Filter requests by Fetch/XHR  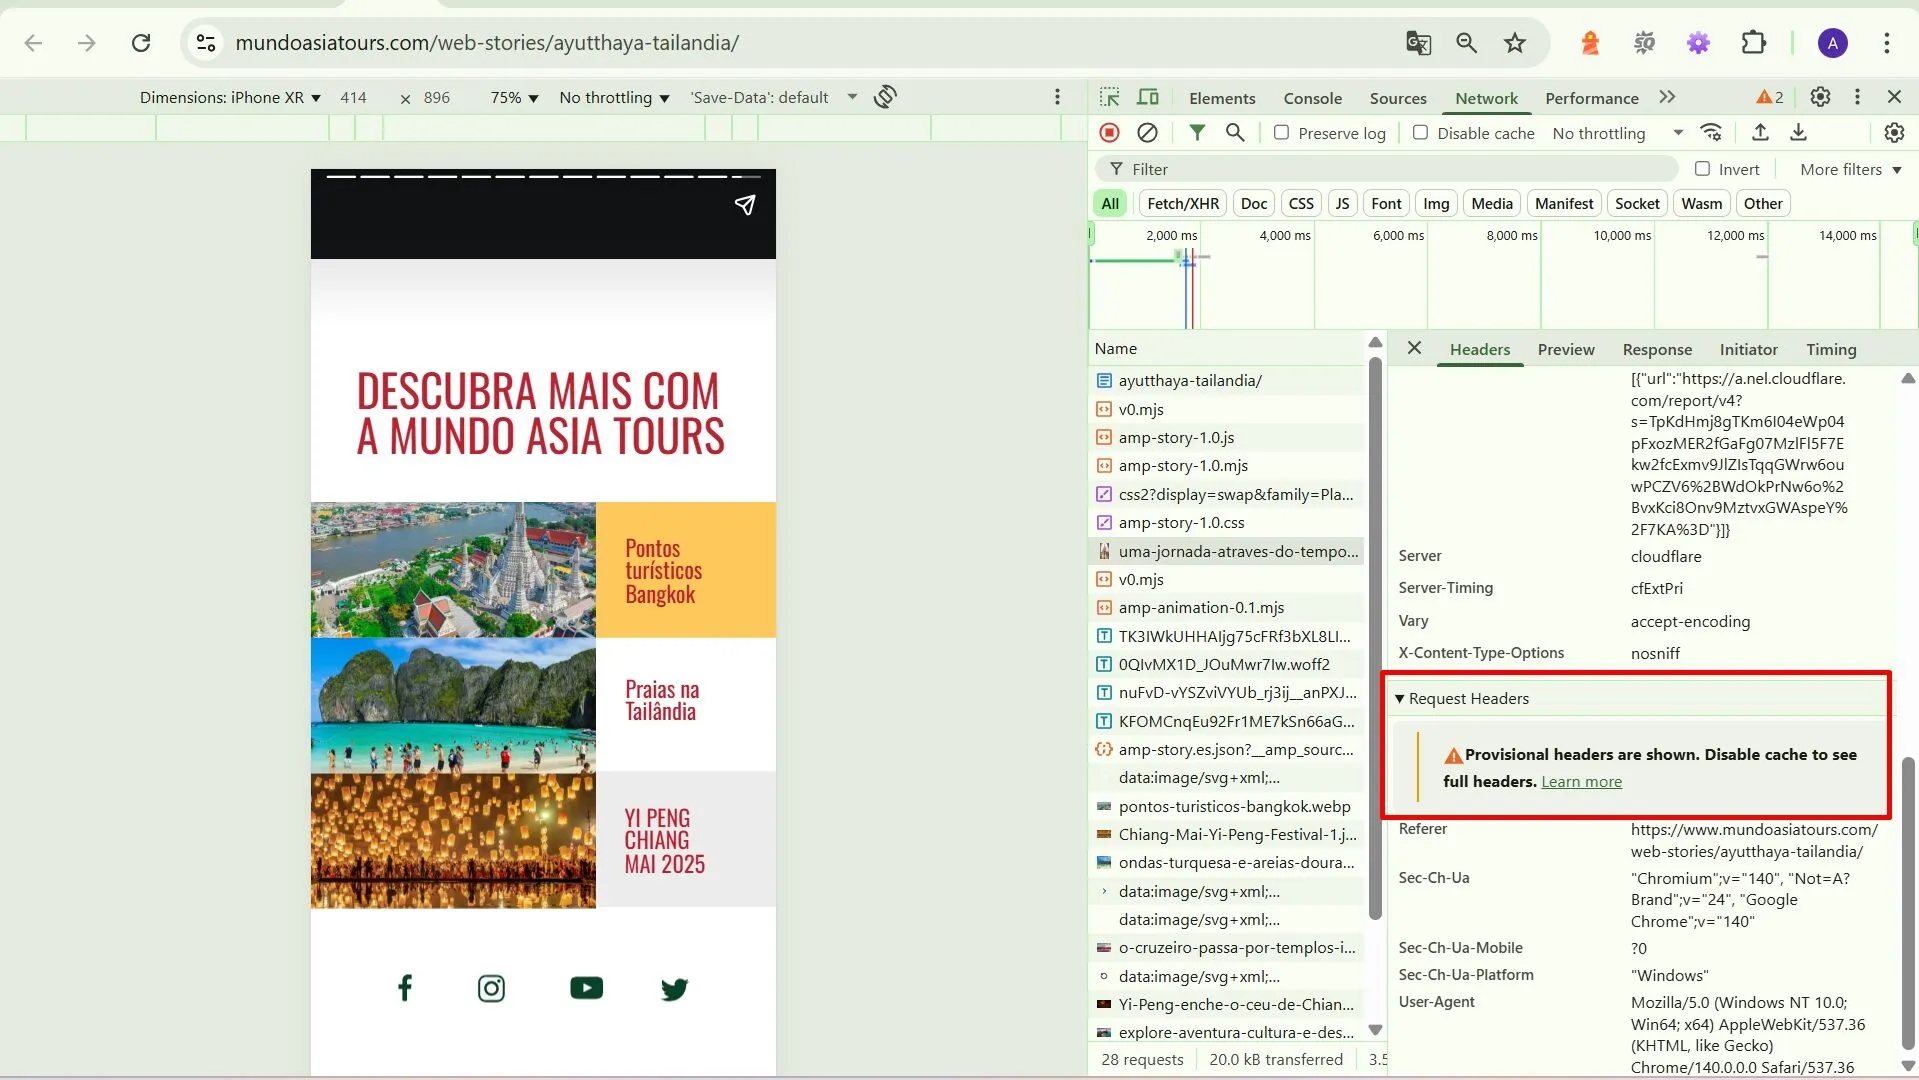[x=1182, y=203]
